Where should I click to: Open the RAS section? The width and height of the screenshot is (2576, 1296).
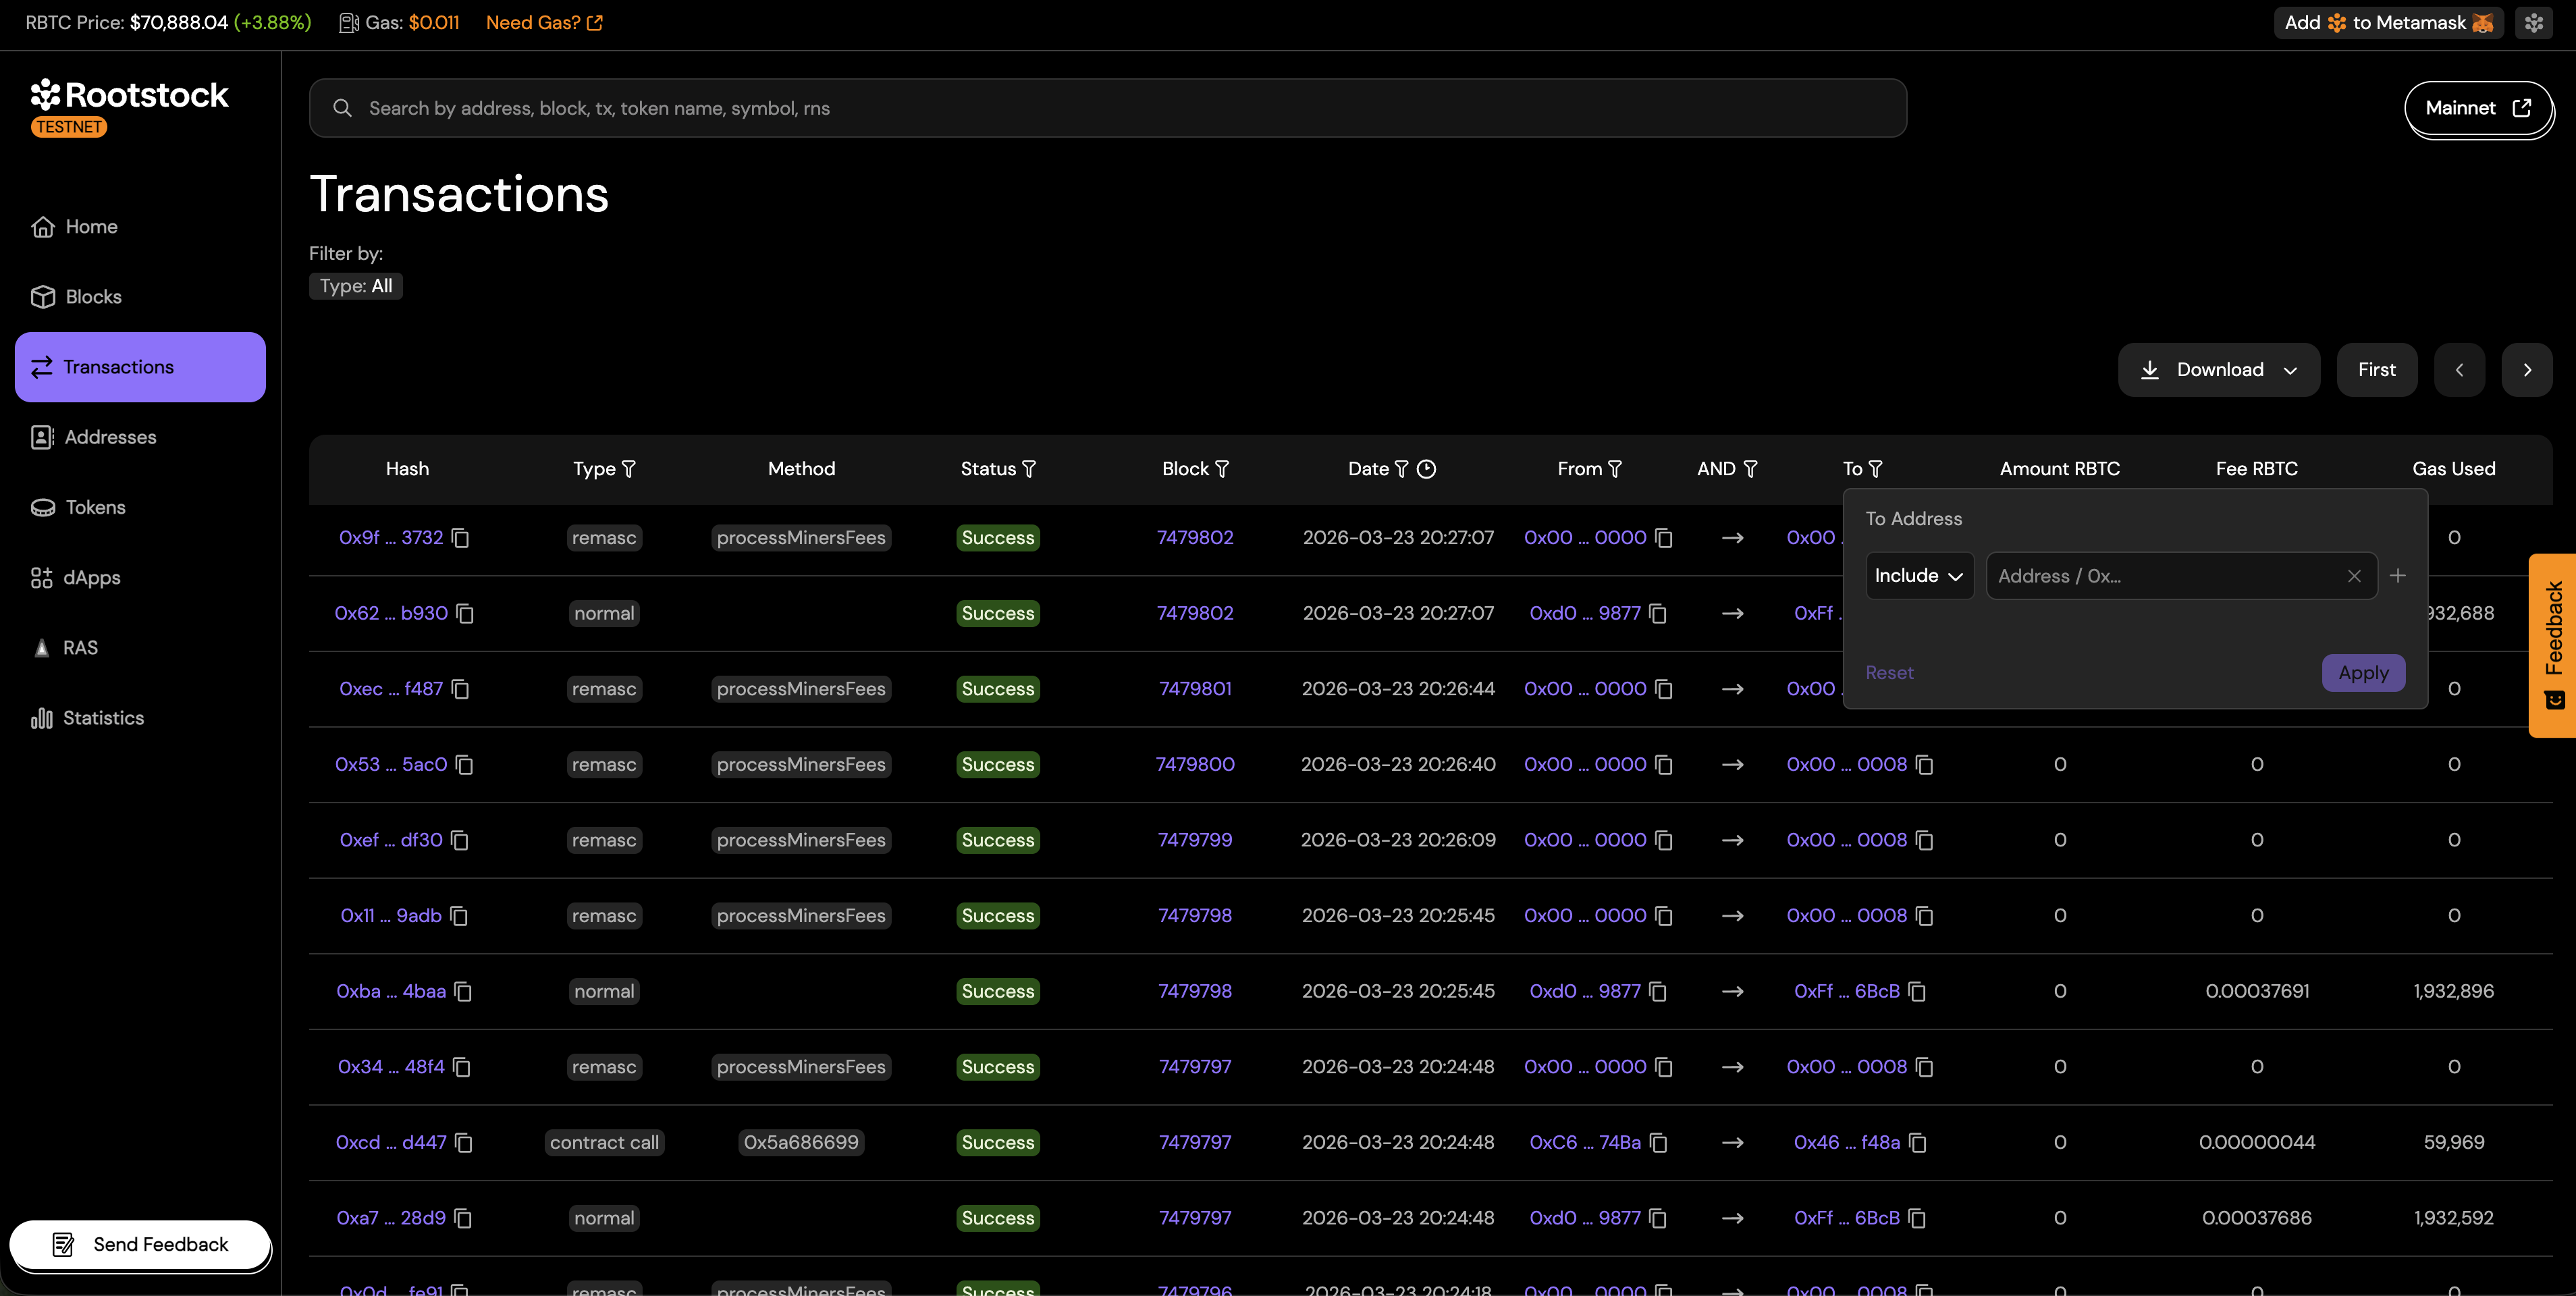coord(80,647)
